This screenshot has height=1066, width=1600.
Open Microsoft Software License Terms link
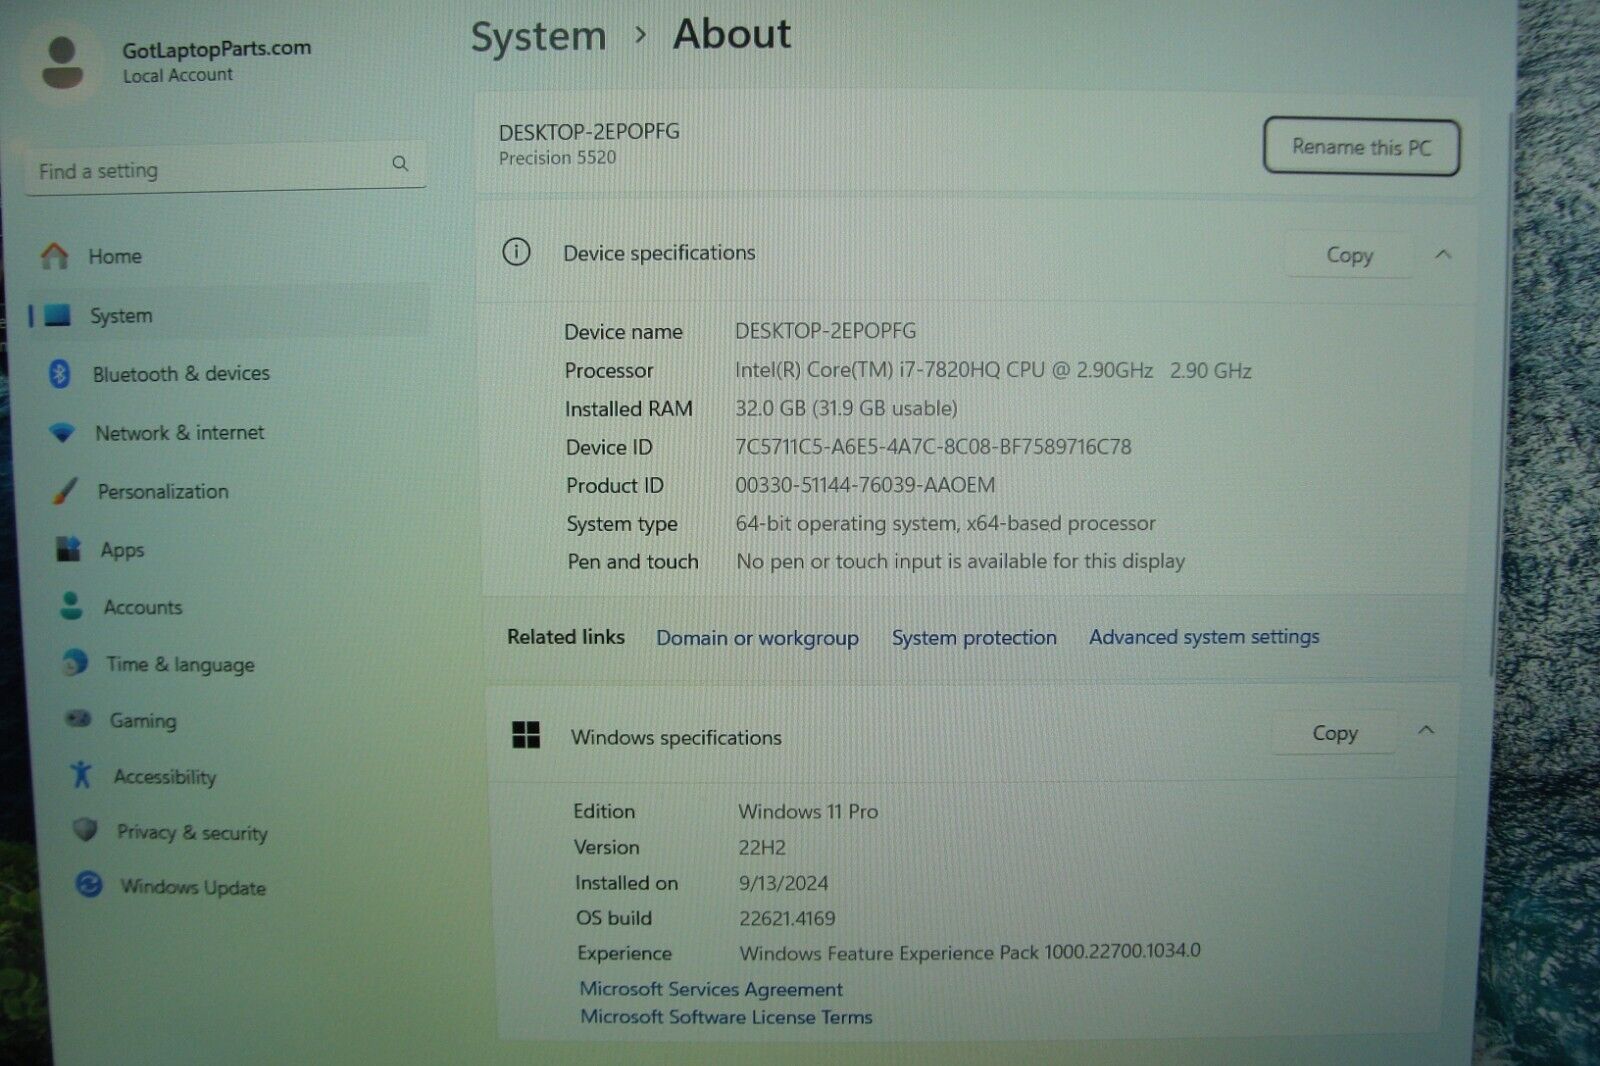[726, 1017]
